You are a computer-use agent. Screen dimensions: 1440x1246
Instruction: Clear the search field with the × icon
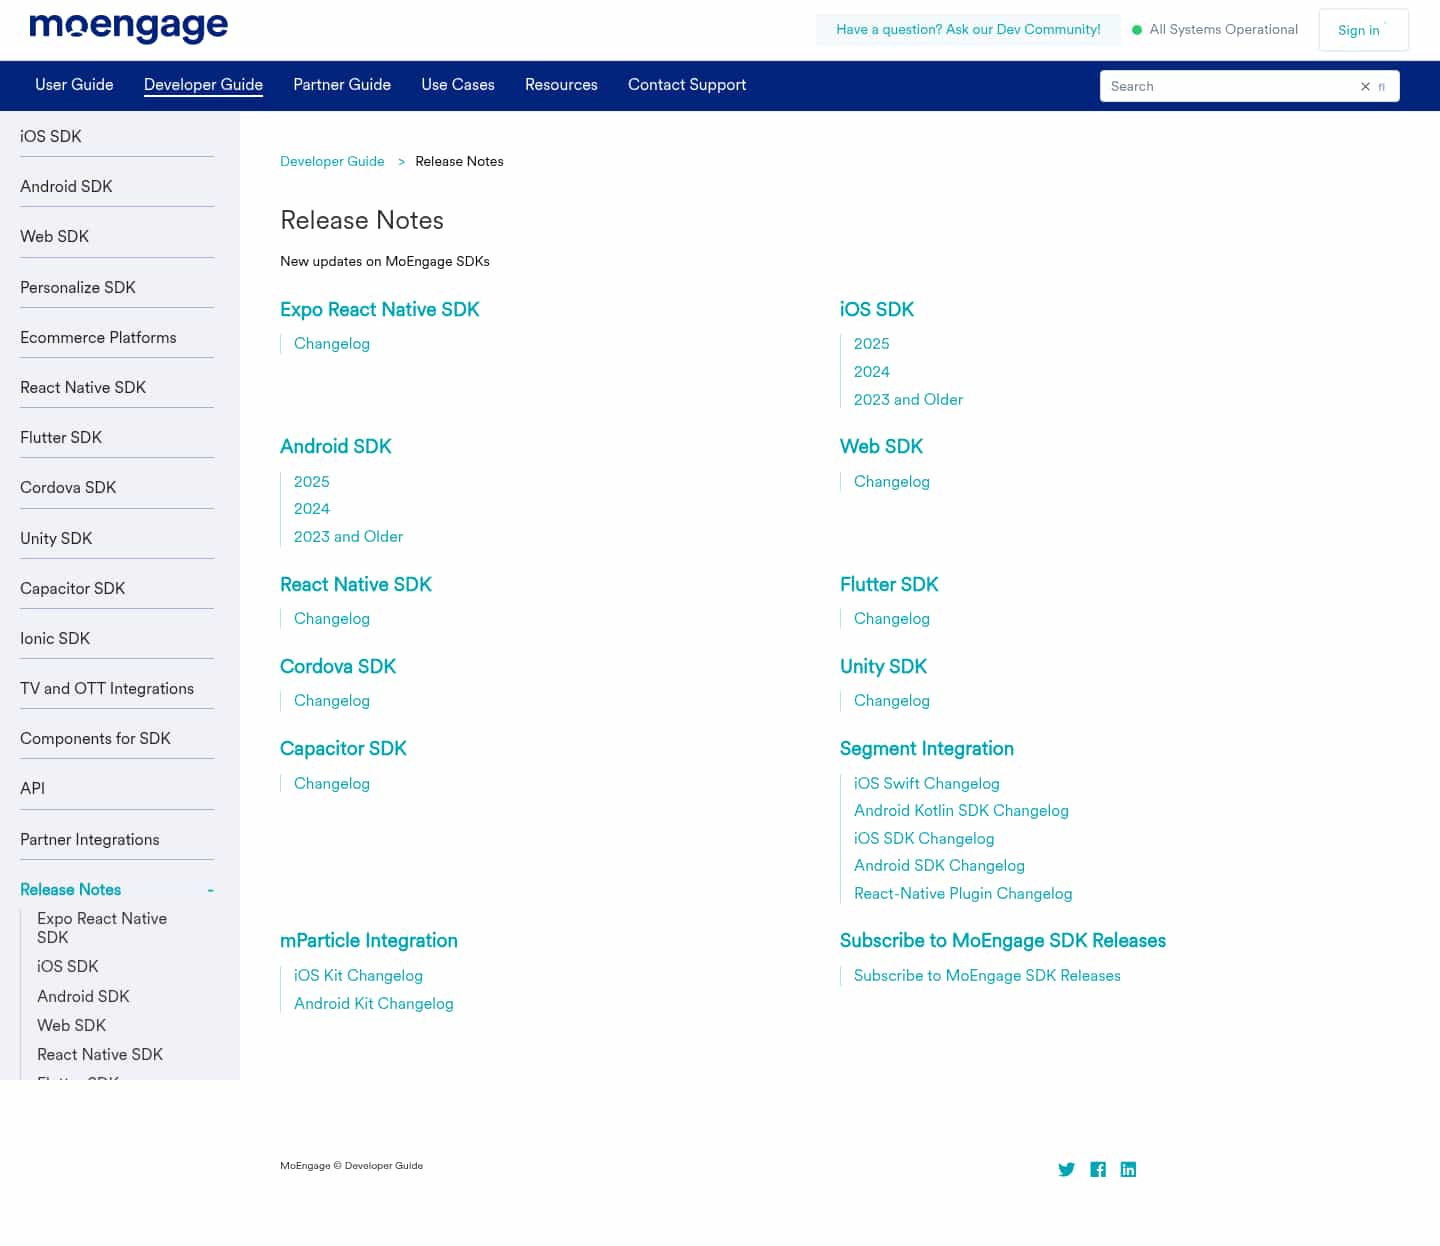coord(1365,86)
